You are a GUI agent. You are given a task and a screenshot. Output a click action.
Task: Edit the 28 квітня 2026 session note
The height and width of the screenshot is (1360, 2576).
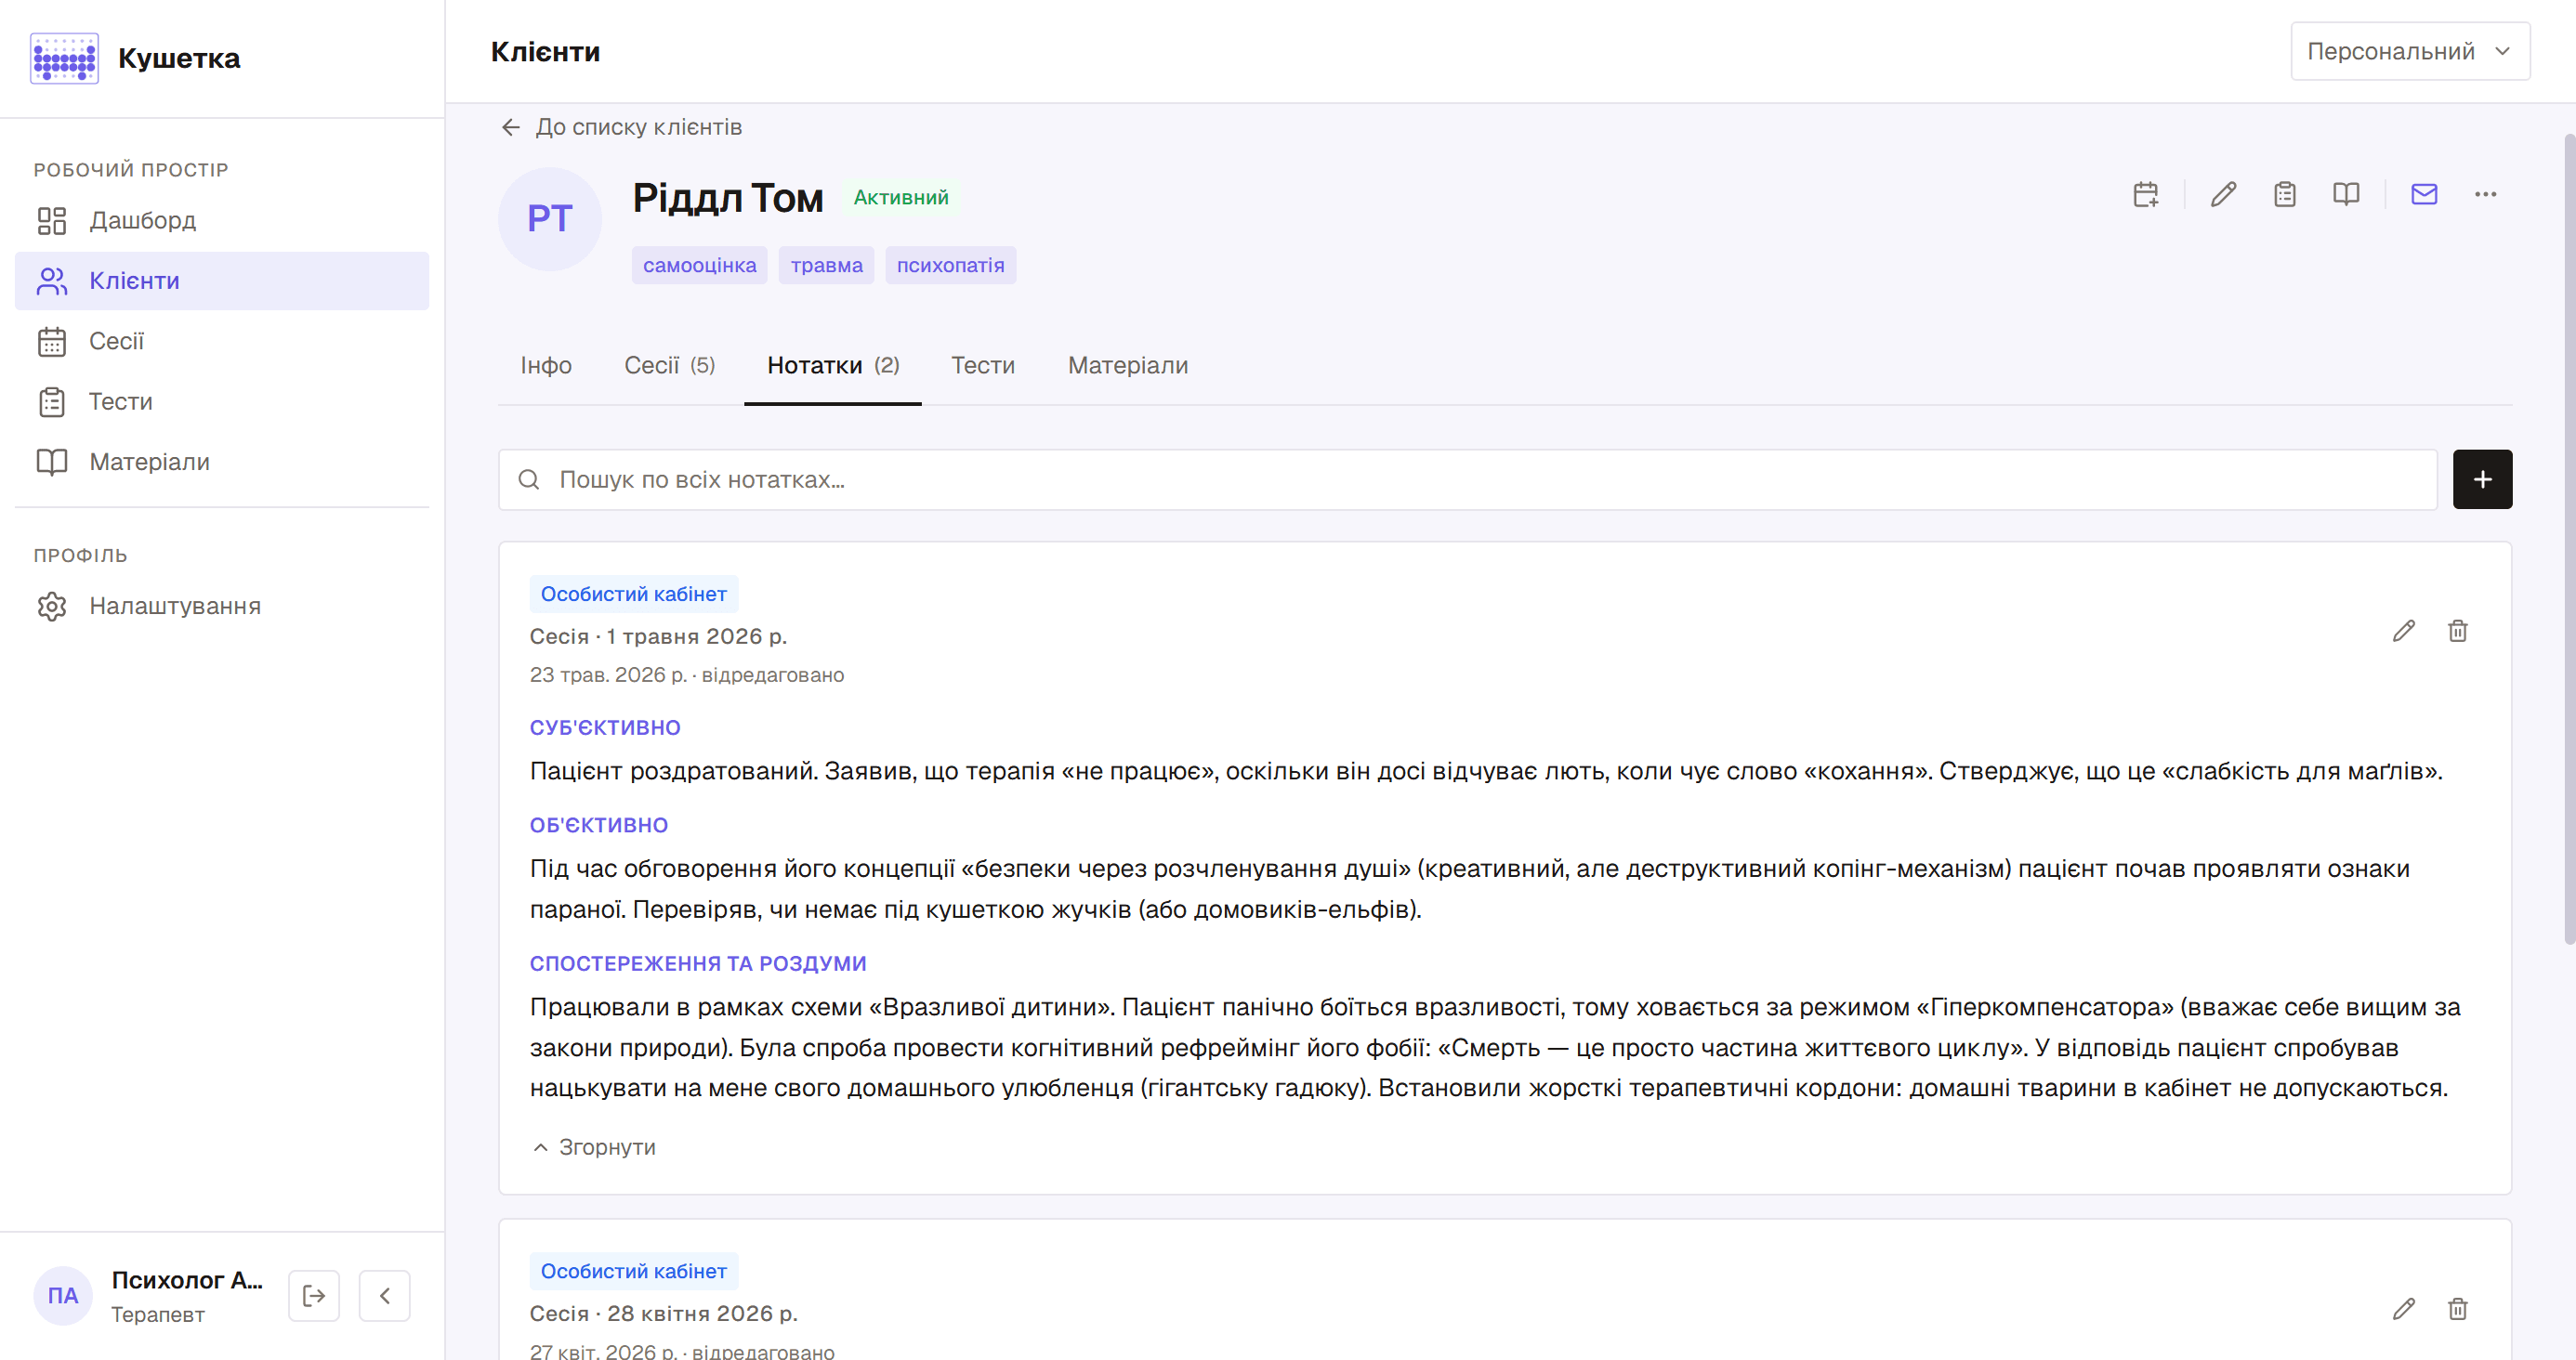tap(2404, 1309)
